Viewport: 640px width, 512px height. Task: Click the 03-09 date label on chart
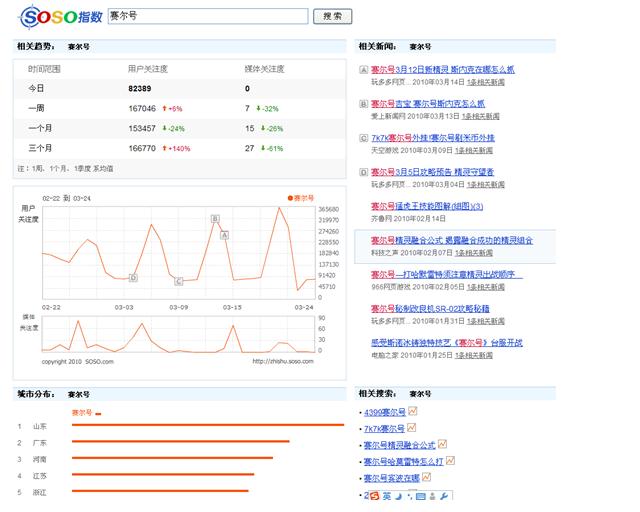(179, 307)
